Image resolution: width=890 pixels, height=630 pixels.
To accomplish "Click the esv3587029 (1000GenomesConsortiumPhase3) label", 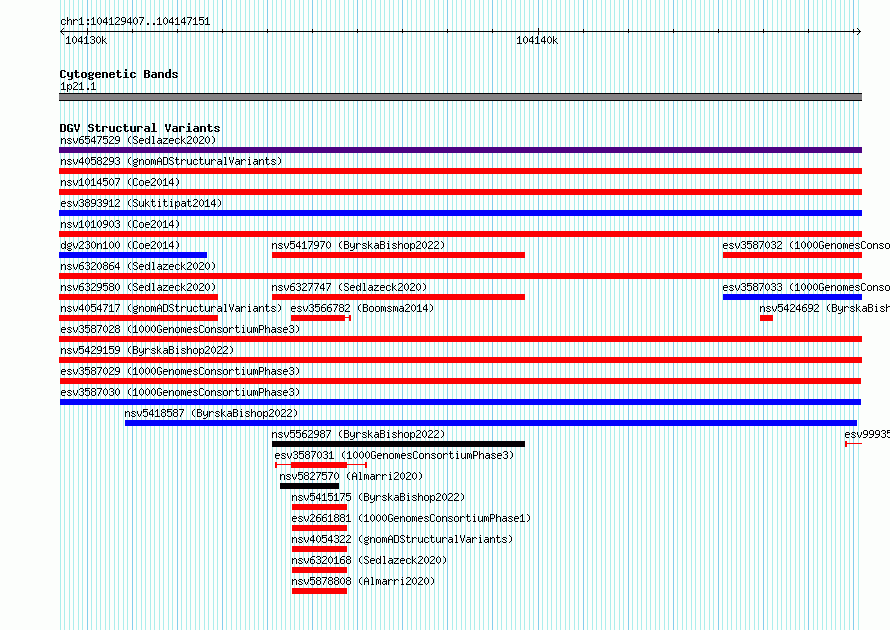I will (180, 371).
